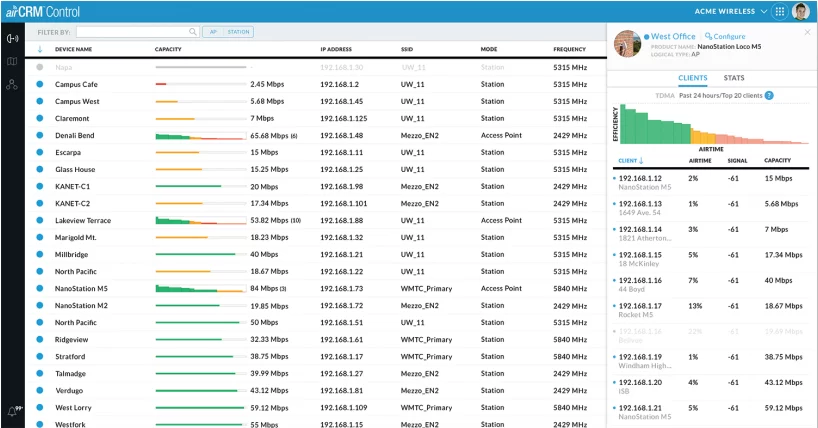Viewport: 818px width, 428px height.
Task: Click Millbridge status dot
Action: click(40, 254)
